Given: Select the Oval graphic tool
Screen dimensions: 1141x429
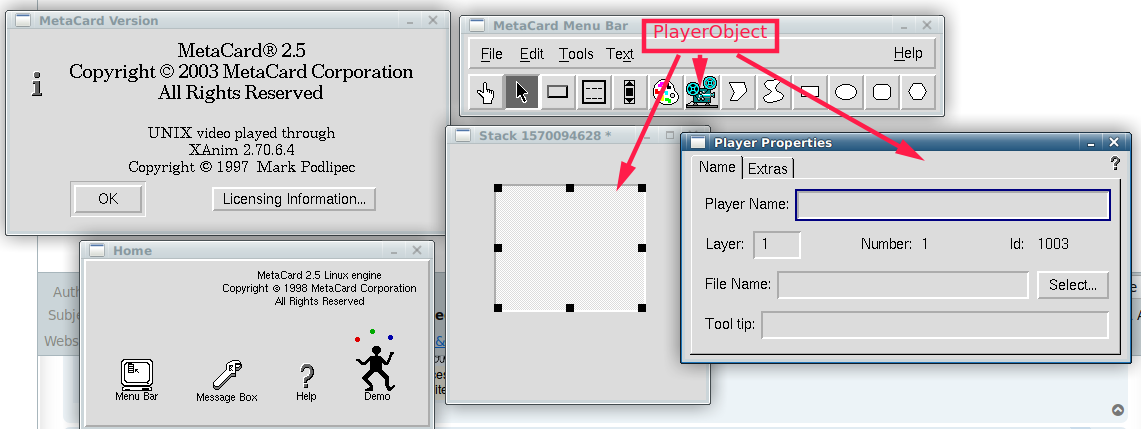Looking at the screenshot, I should pyautogui.click(x=846, y=92).
